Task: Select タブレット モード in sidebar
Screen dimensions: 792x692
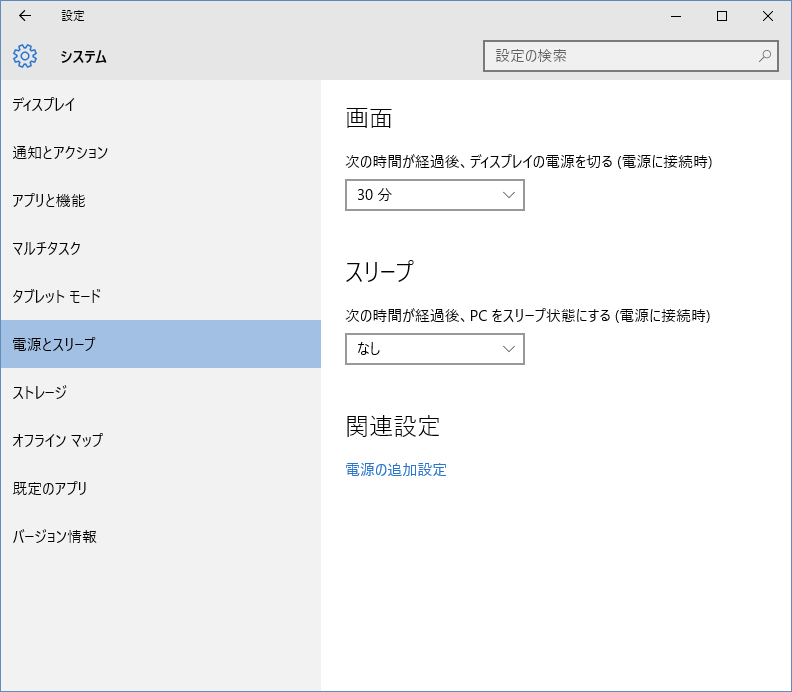Action: (x=57, y=297)
